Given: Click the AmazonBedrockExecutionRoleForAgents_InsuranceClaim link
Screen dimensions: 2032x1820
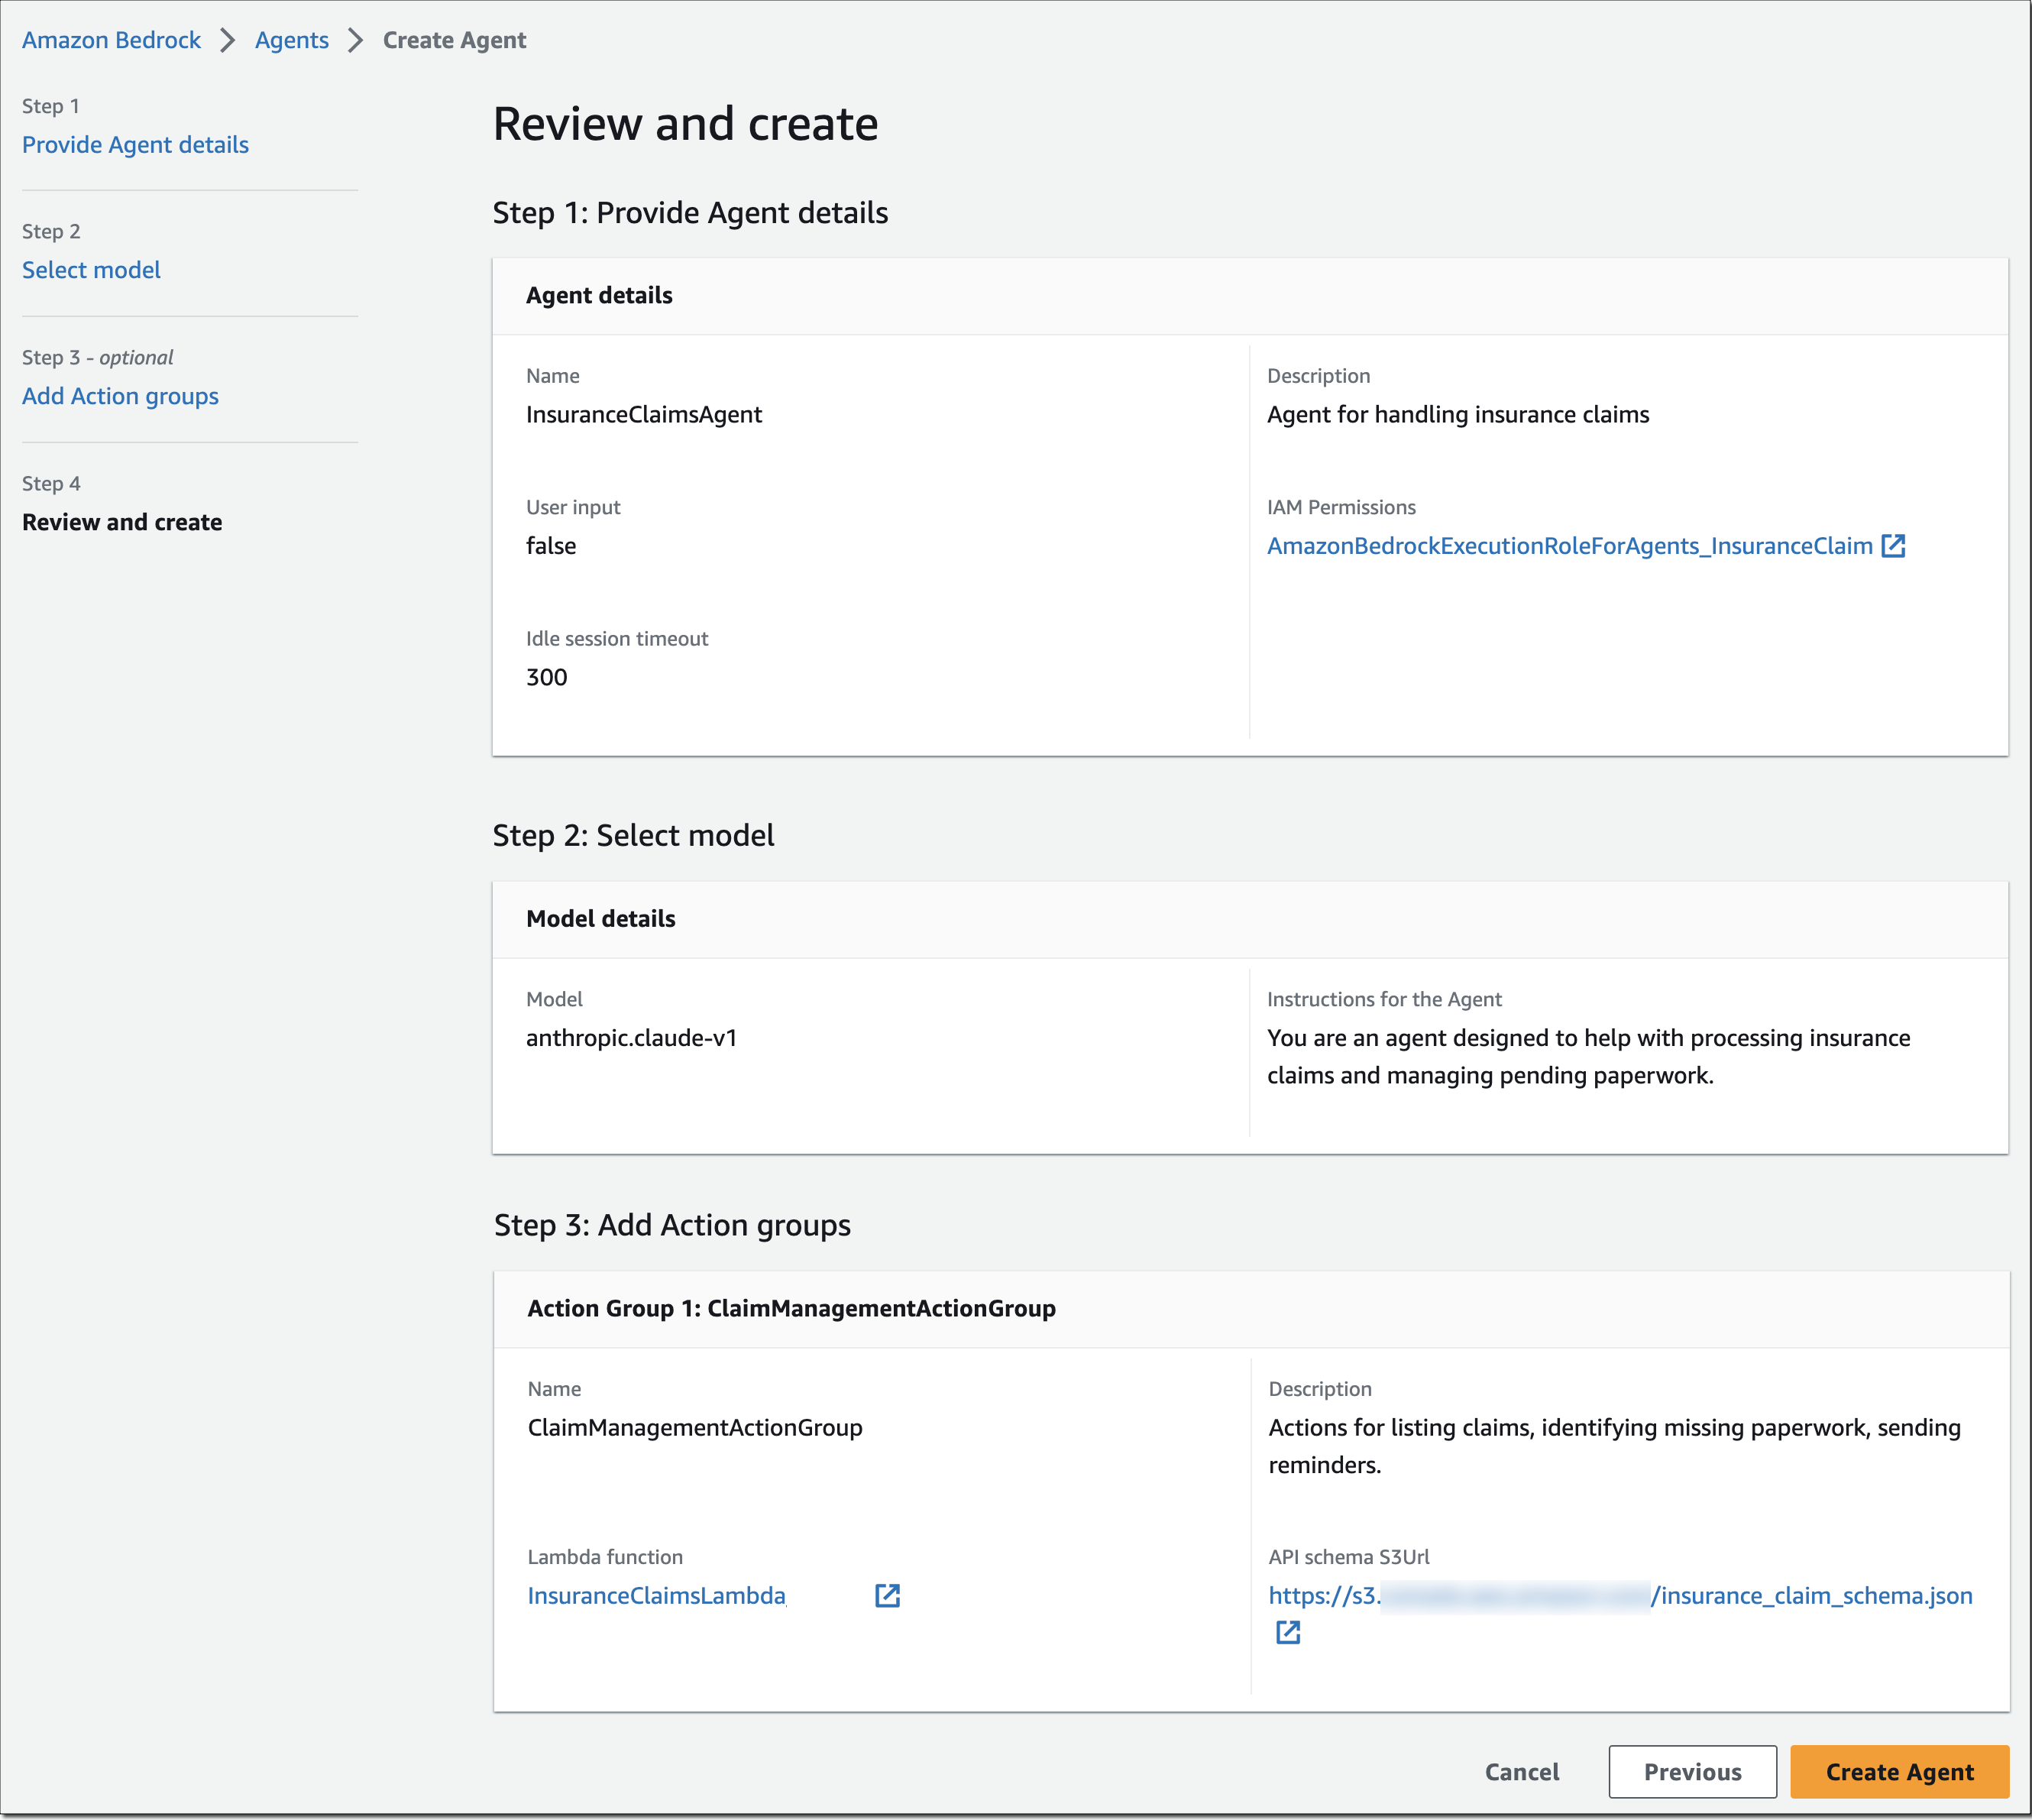Looking at the screenshot, I should click(x=1570, y=546).
